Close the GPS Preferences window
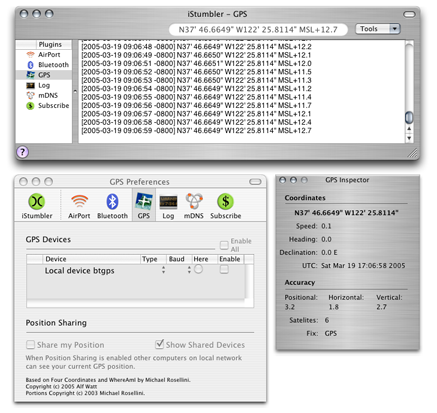 point(23,182)
